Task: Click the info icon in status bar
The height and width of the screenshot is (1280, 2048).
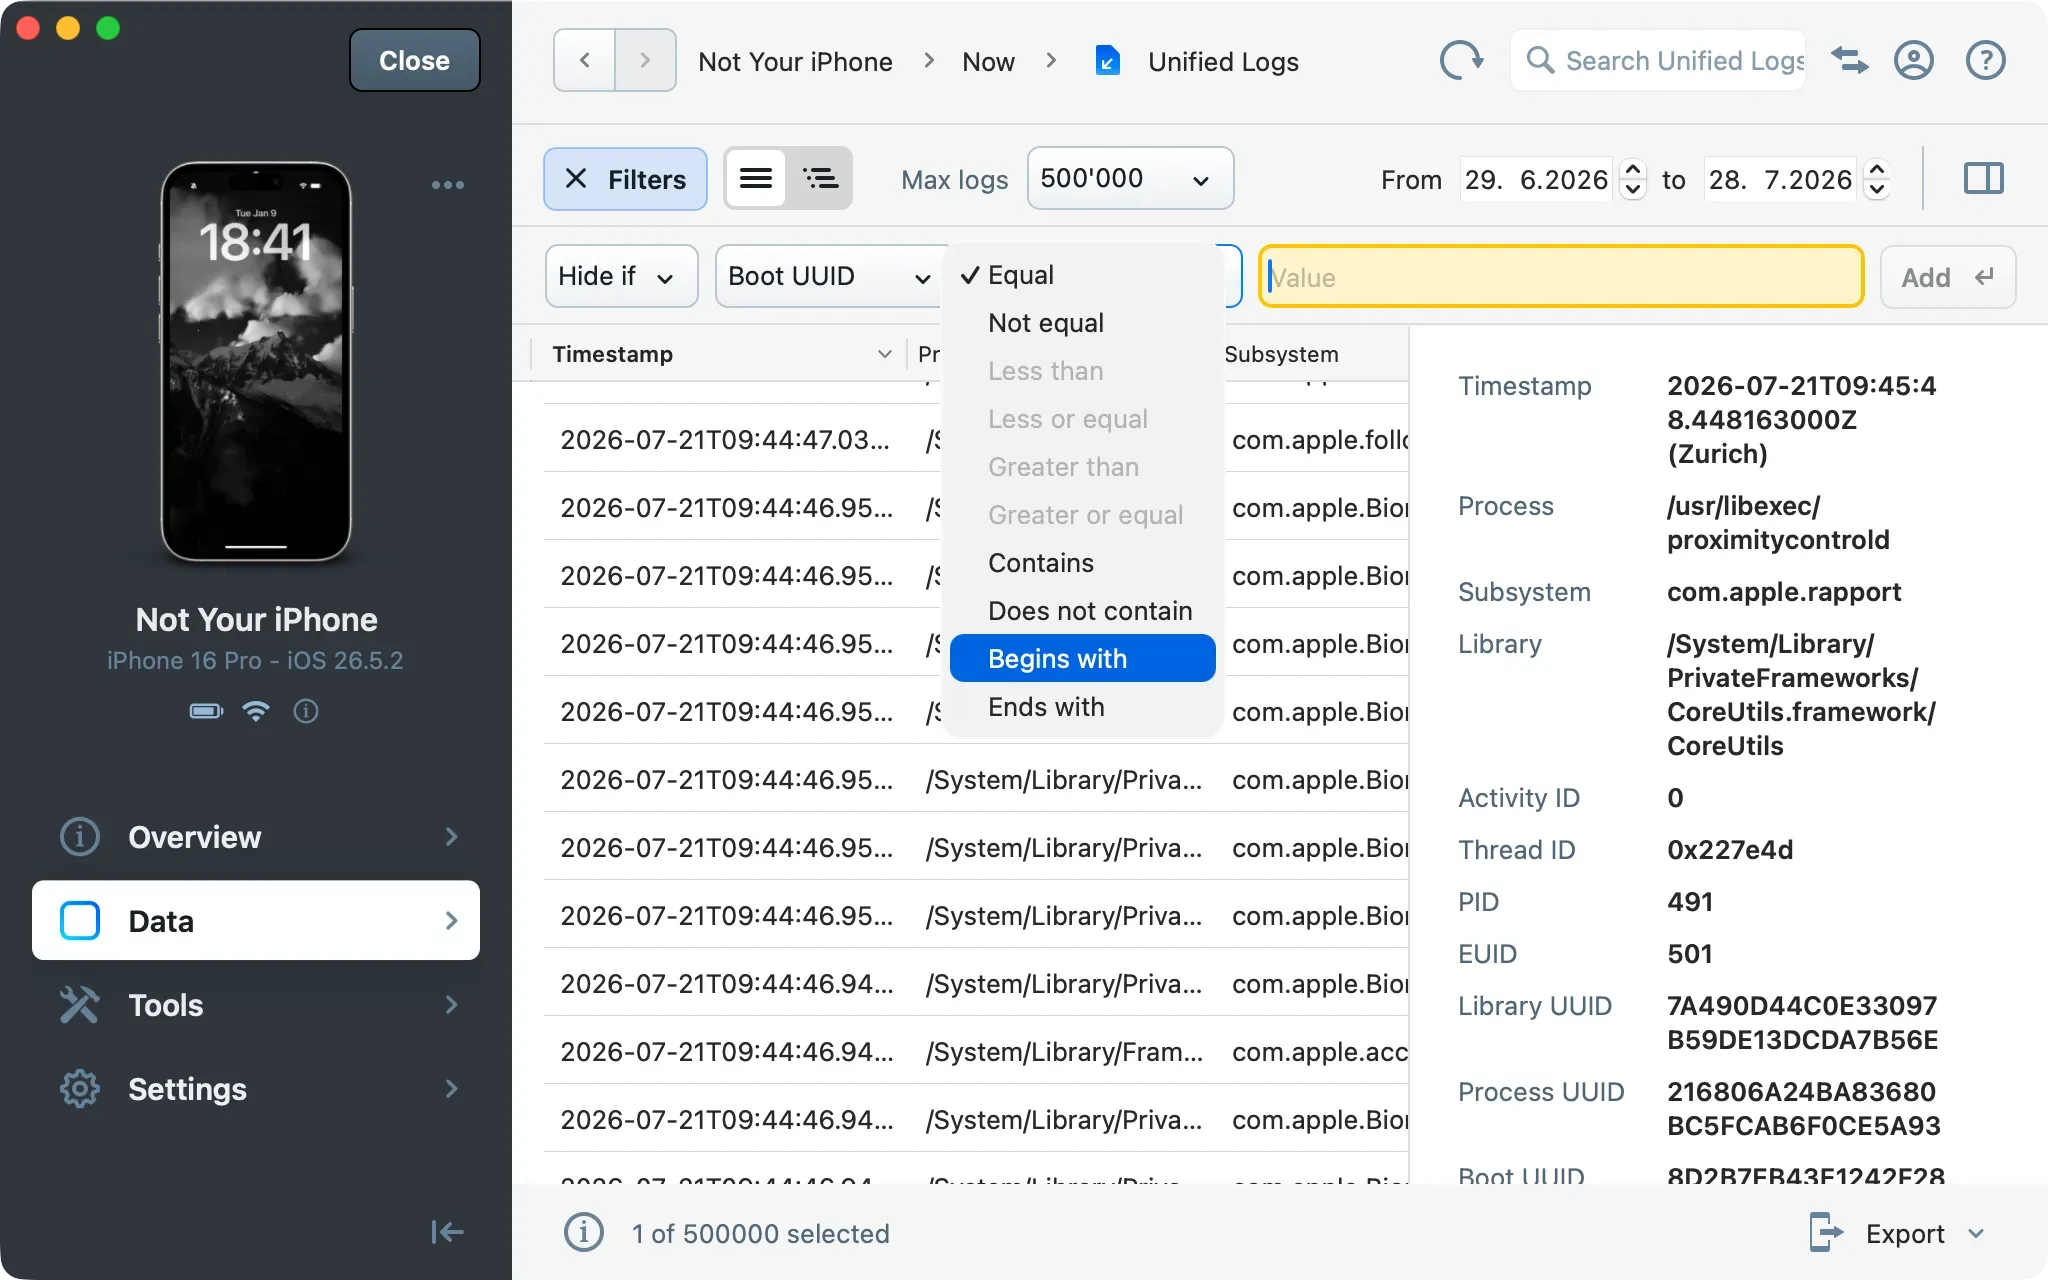Action: pos(584,1233)
